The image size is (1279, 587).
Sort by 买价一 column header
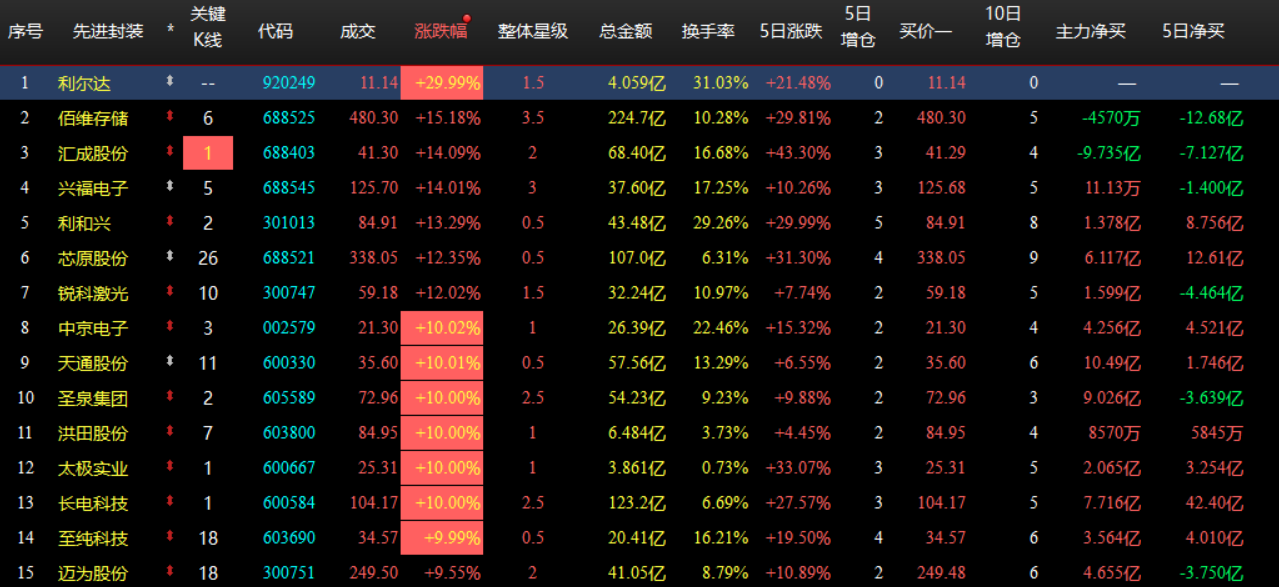(925, 31)
